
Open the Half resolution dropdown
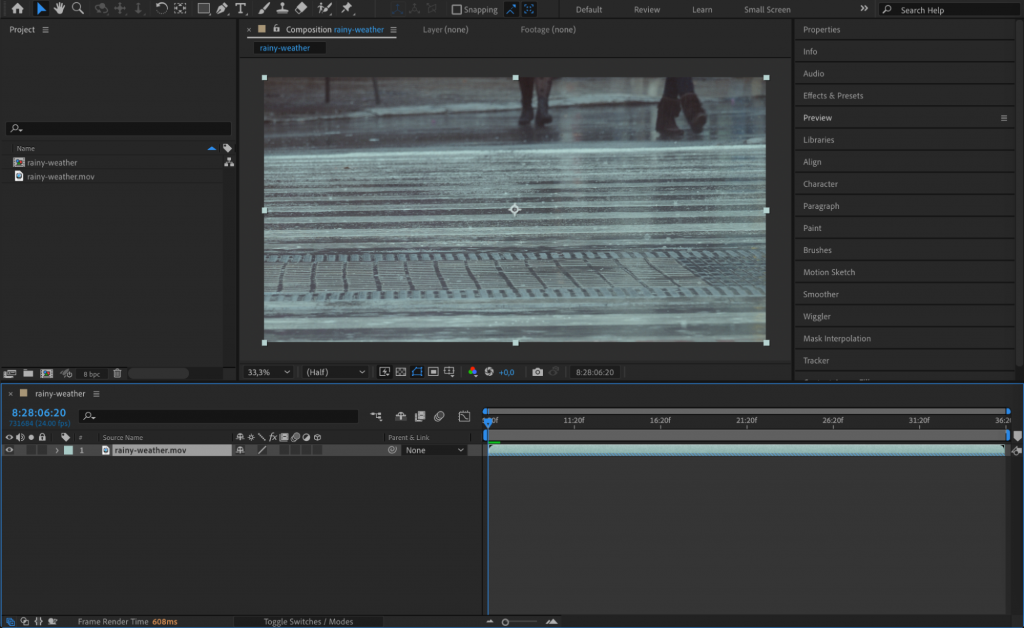click(335, 371)
